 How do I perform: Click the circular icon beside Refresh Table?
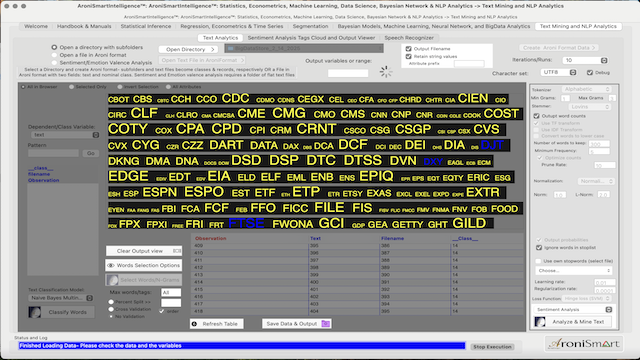(194, 324)
